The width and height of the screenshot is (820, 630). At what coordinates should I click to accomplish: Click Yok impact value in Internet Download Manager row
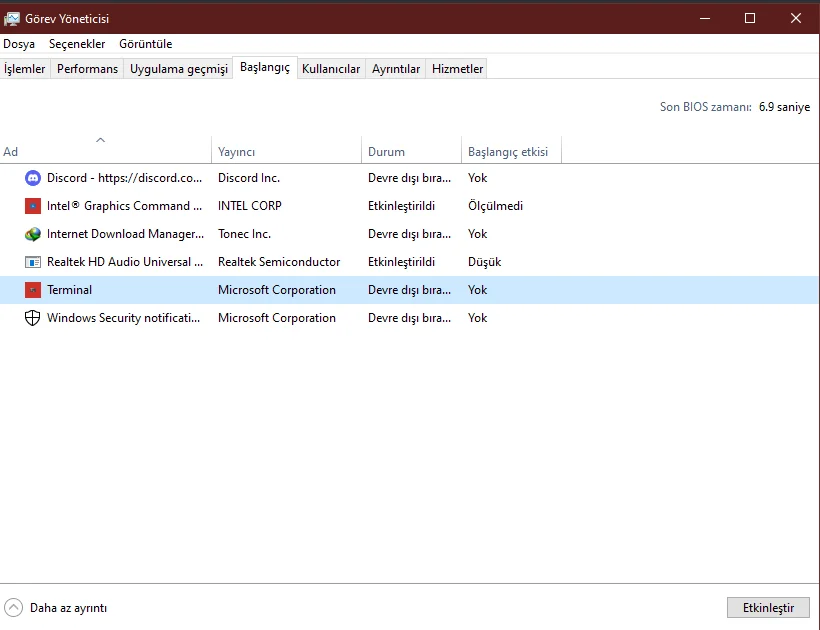tap(477, 234)
